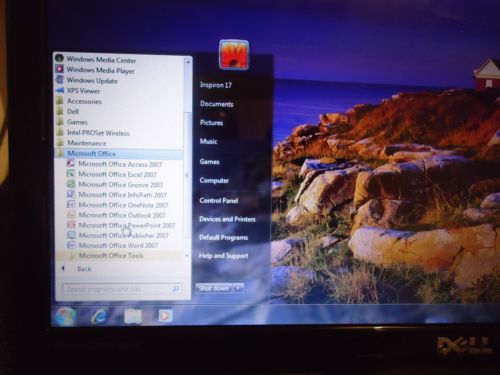The height and width of the screenshot is (375, 500).
Task: Open Devices and Printers
Action: point(227,219)
